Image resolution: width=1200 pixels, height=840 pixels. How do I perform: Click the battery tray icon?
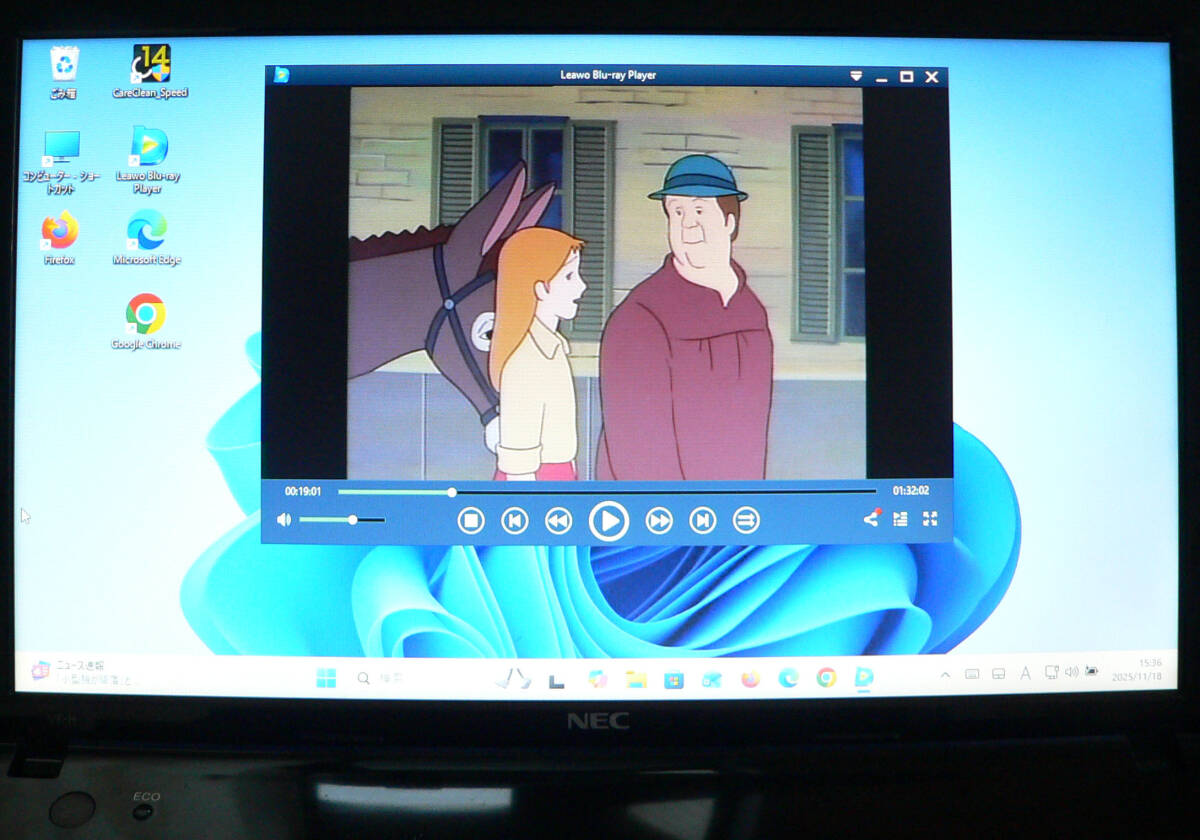coord(1091,670)
